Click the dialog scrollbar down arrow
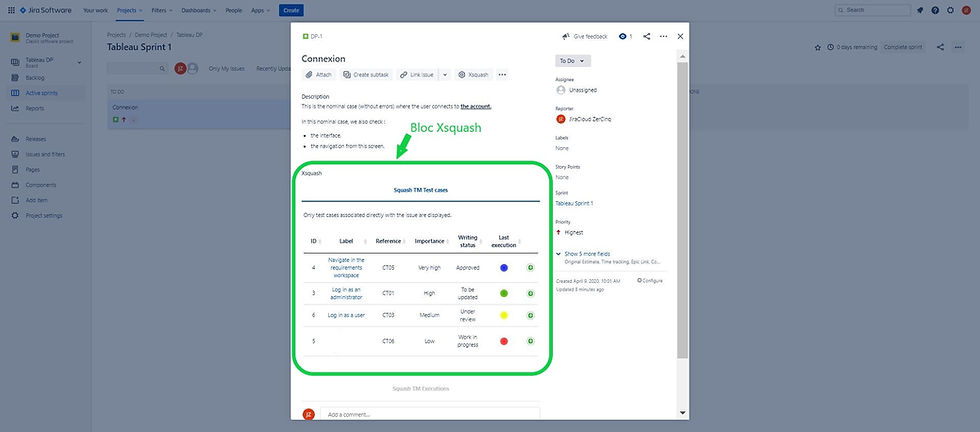 (x=682, y=413)
